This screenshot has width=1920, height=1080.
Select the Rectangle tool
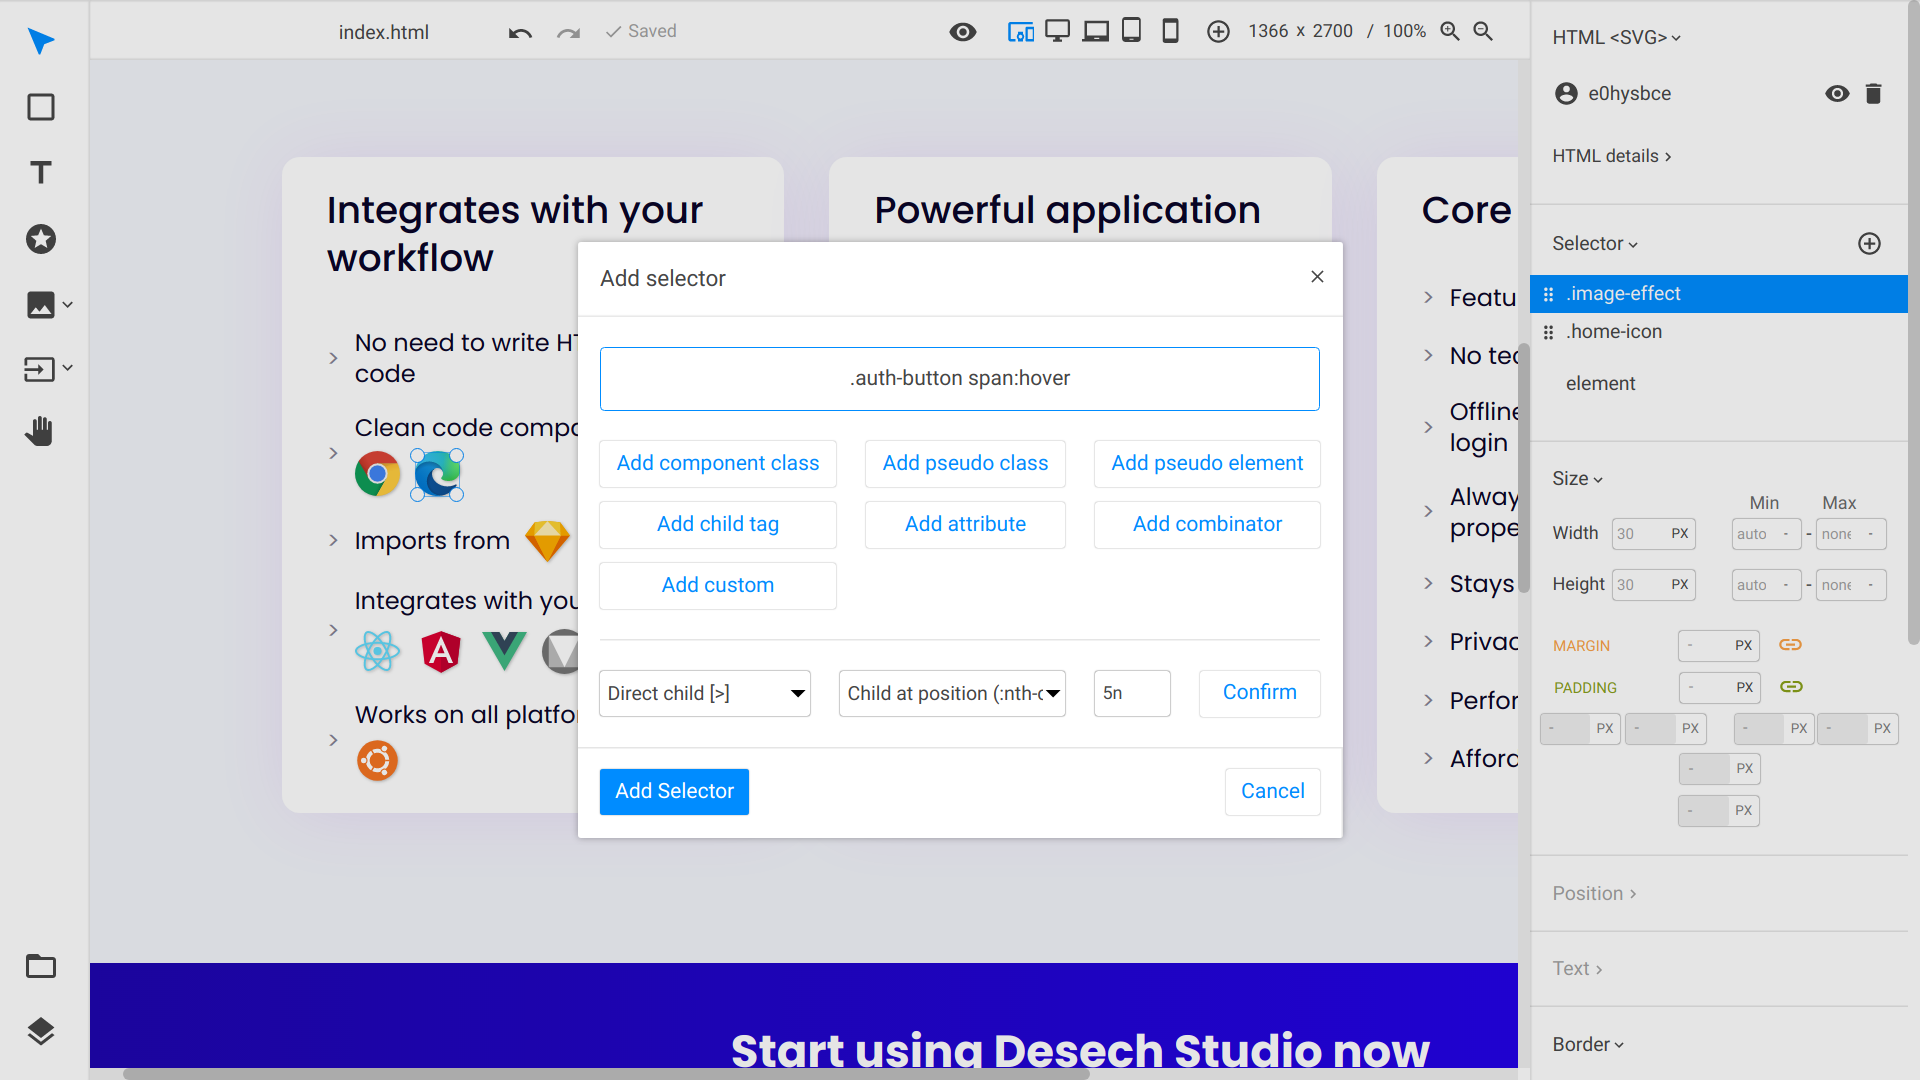[40, 107]
